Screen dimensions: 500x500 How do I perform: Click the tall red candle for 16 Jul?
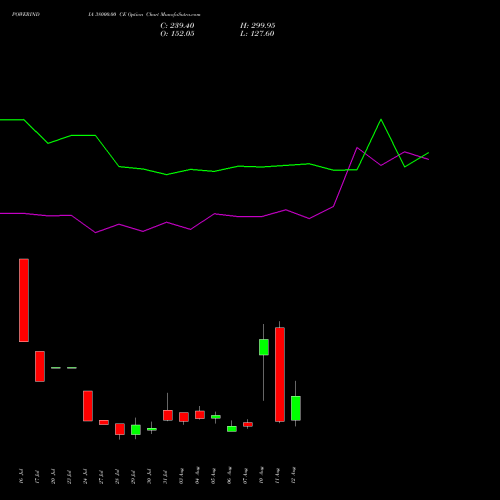pos(24,300)
